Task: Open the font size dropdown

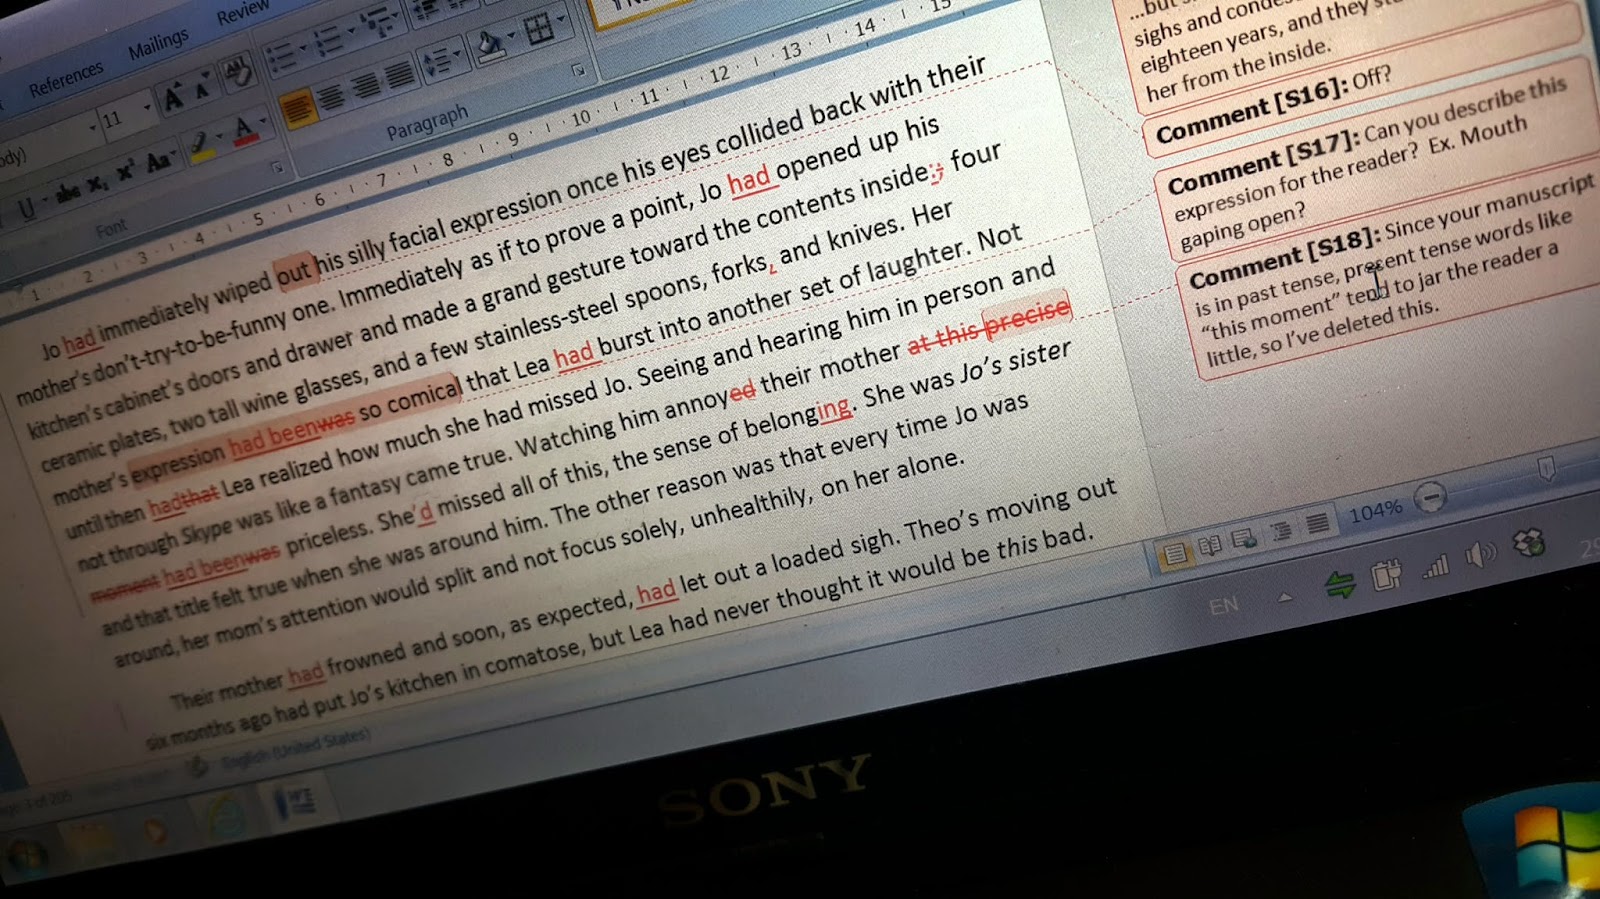Action: coord(146,107)
